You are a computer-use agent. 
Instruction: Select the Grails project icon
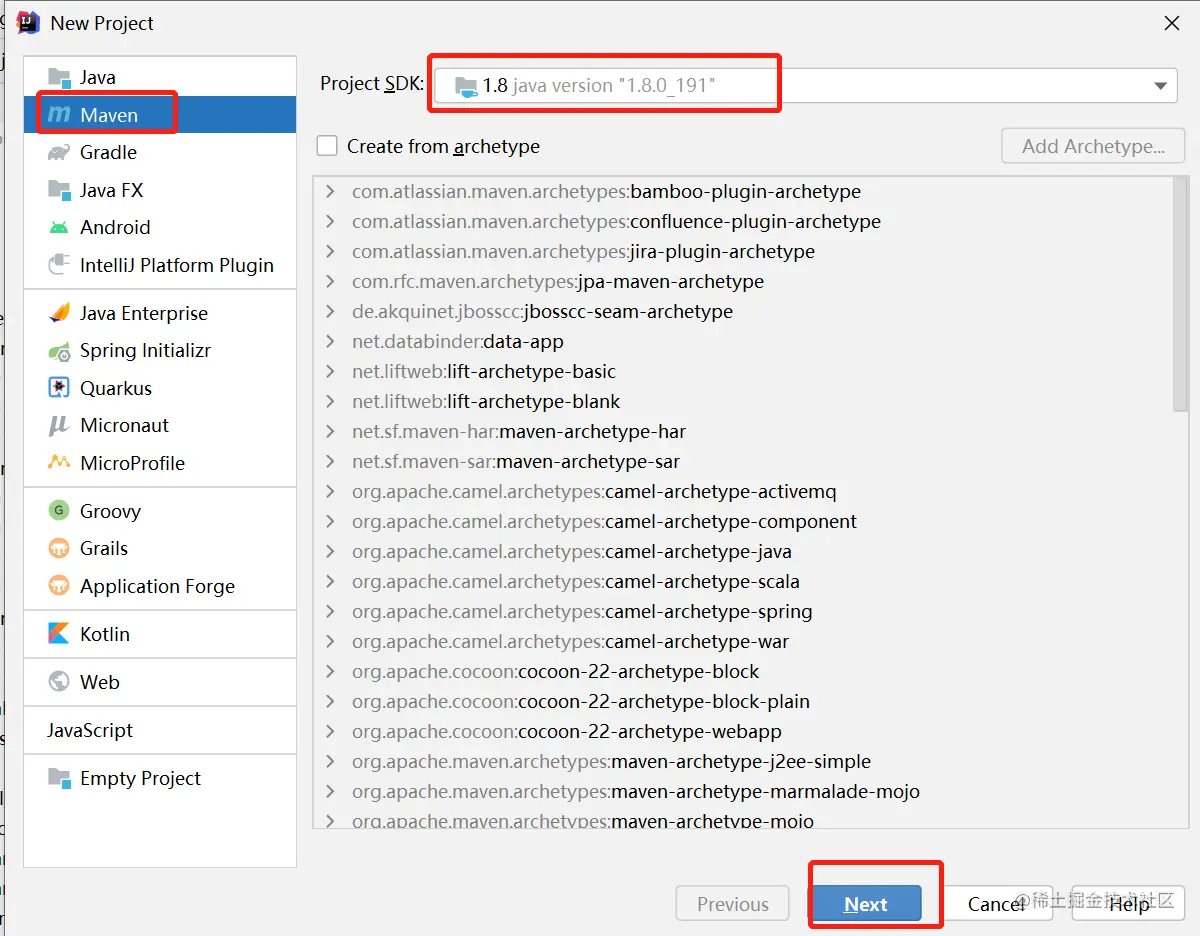tap(60, 548)
